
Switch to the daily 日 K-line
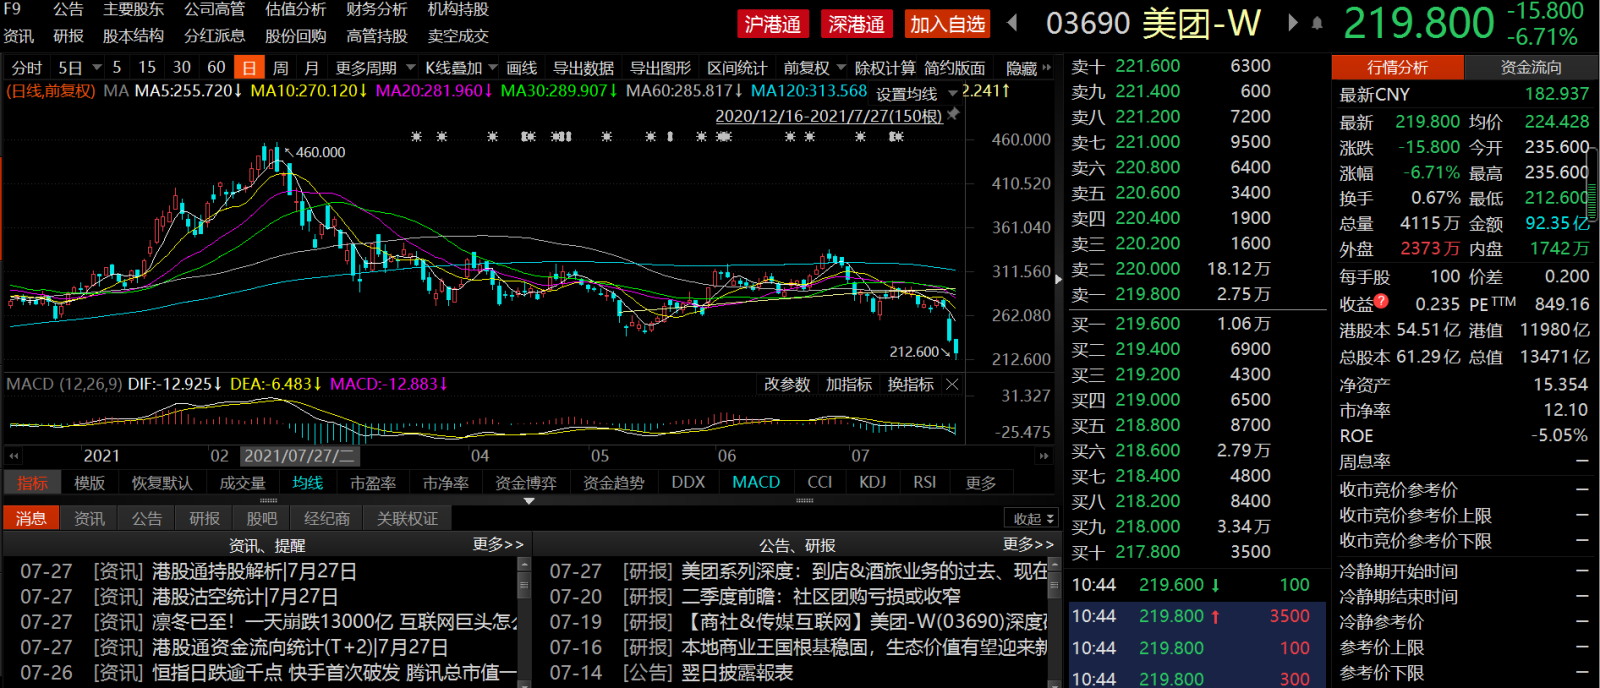tap(249, 68)
